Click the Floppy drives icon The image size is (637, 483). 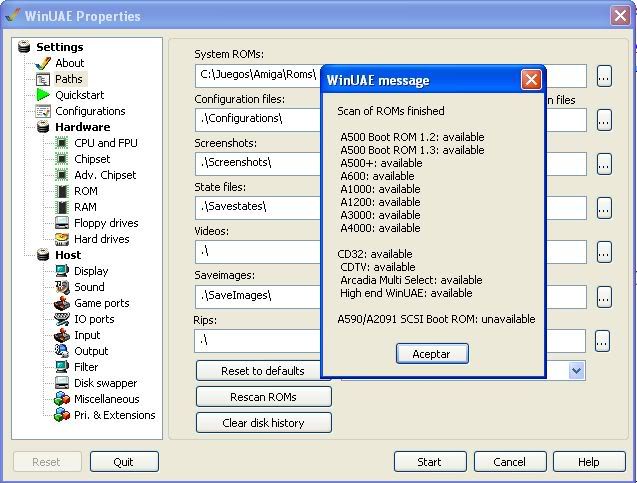pyautogui.click(x=62, y=223)
